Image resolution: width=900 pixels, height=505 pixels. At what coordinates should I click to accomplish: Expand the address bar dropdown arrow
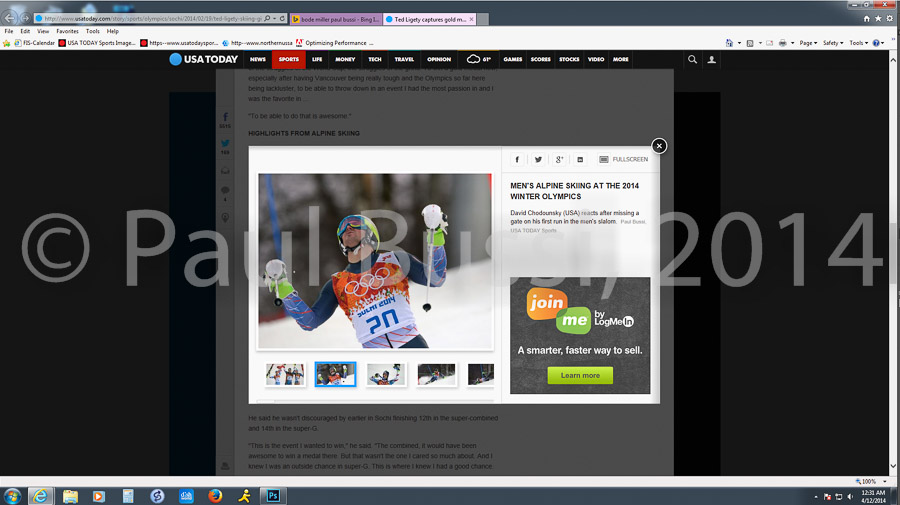pos(274,18)
